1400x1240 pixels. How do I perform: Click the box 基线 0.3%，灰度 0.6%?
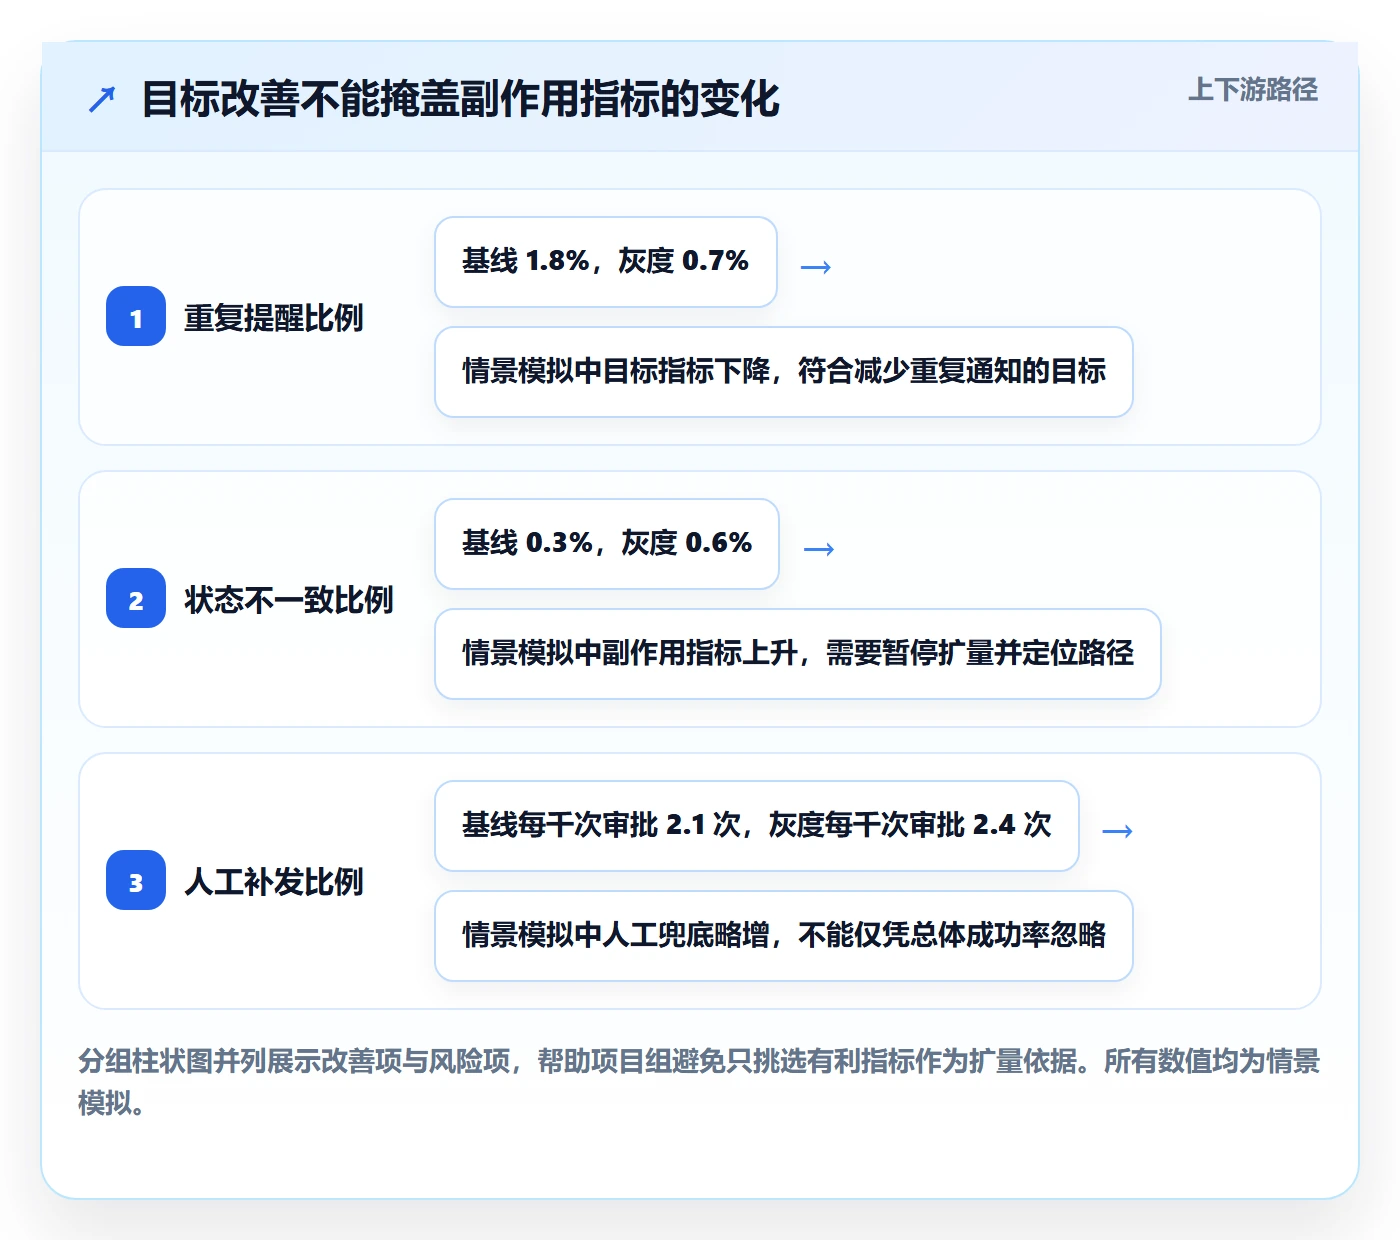[x=607, y=544]
